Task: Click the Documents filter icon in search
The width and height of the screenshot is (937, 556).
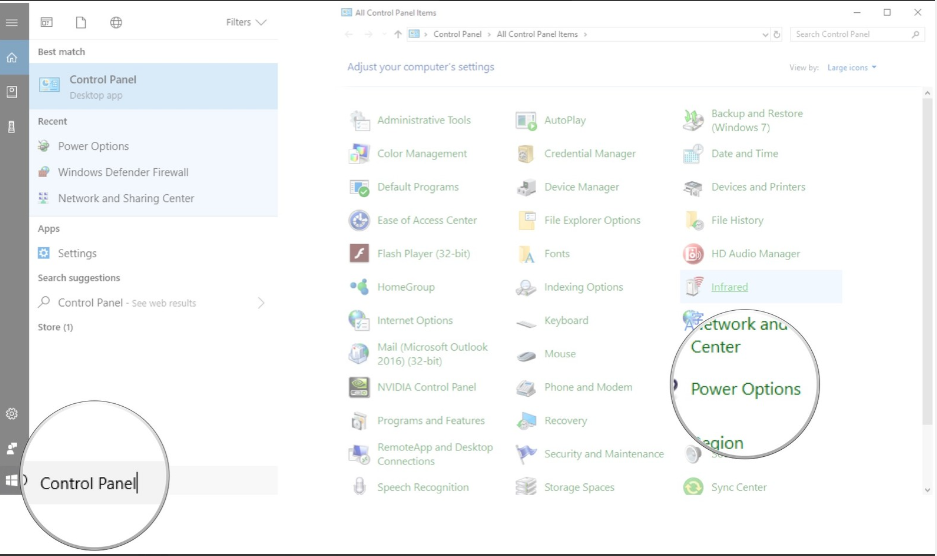Action: pos(81,22)
